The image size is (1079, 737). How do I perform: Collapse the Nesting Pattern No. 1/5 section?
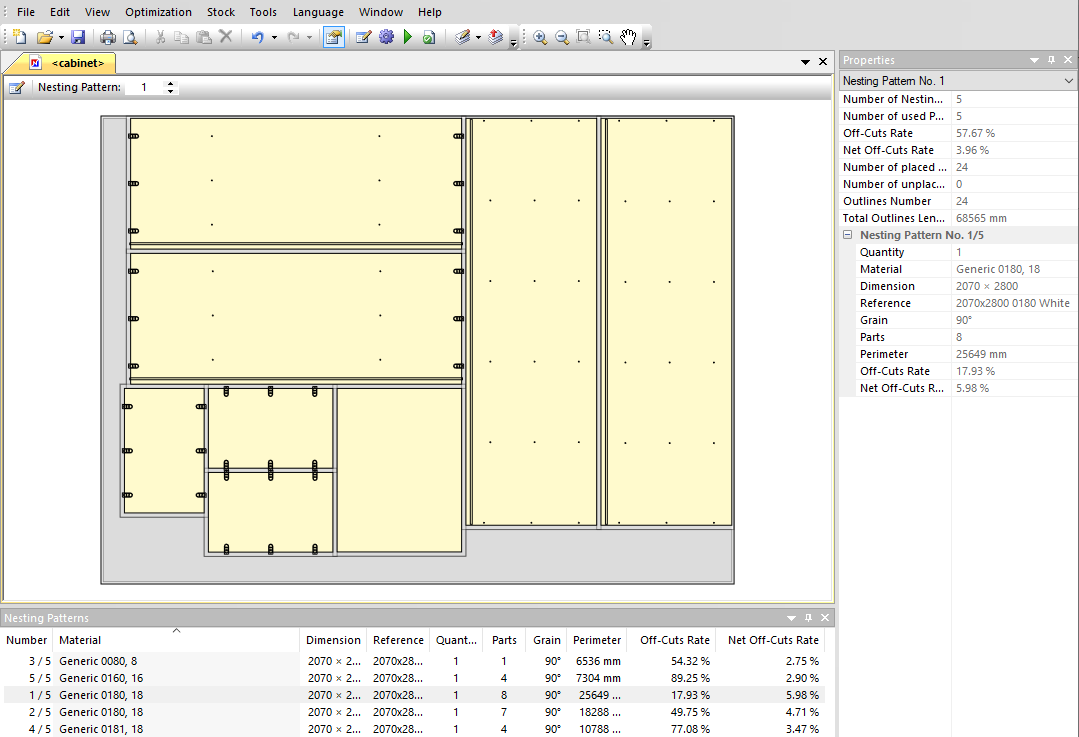pos(848,235)
